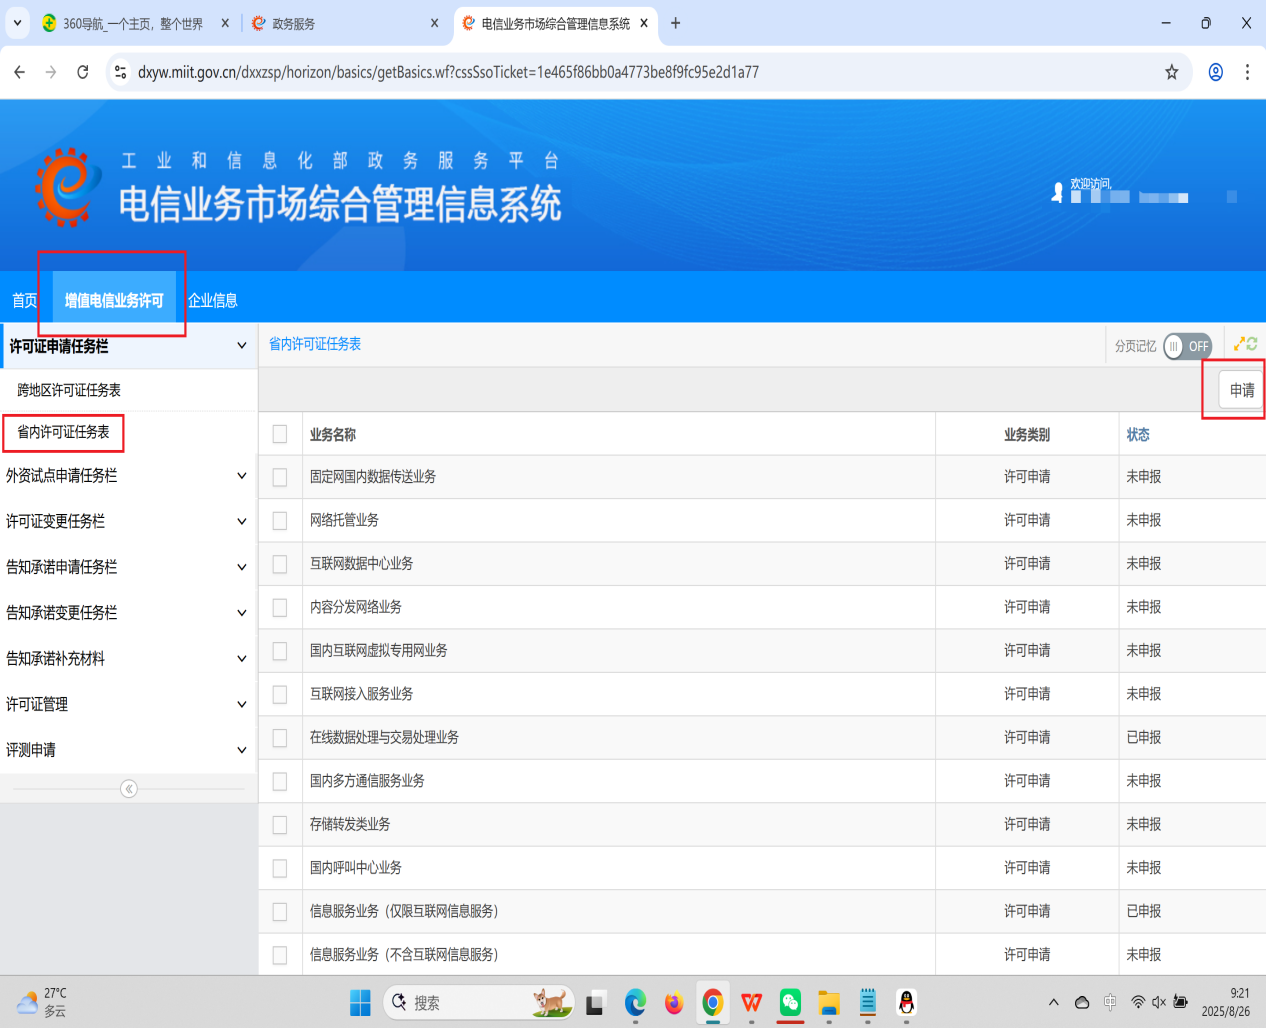Click the browser address bar URL

(448, 72)
